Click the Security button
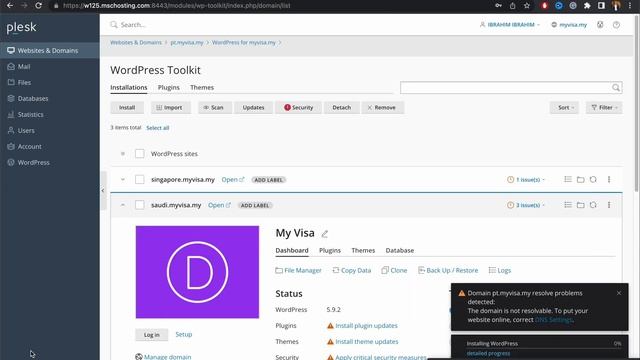Viewport: 640px width, 360px height. tap(298, 107)
